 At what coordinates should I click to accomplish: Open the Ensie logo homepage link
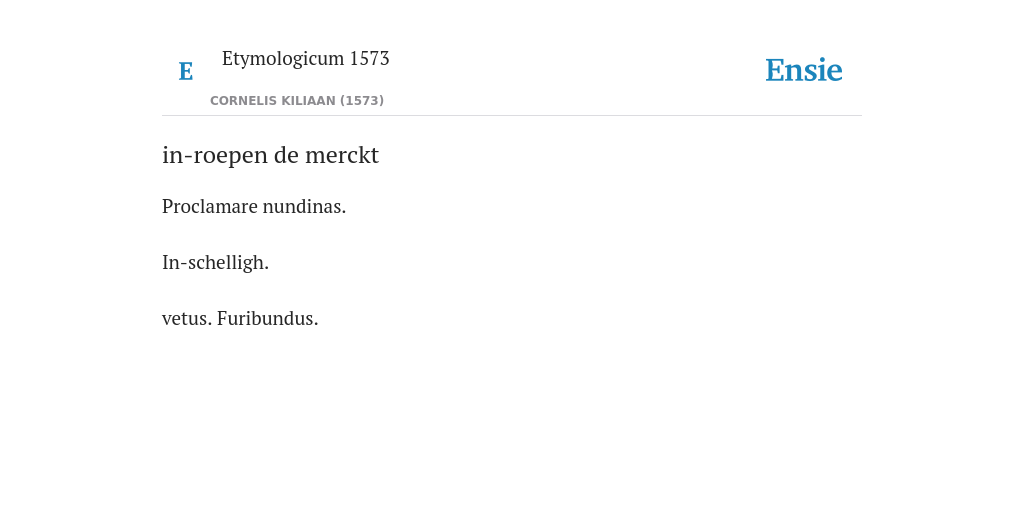804,70
